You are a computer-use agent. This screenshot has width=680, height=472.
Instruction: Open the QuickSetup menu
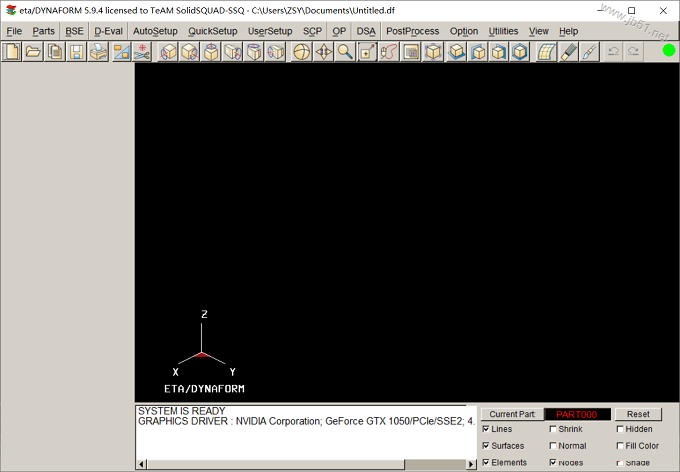pos(212,31)
